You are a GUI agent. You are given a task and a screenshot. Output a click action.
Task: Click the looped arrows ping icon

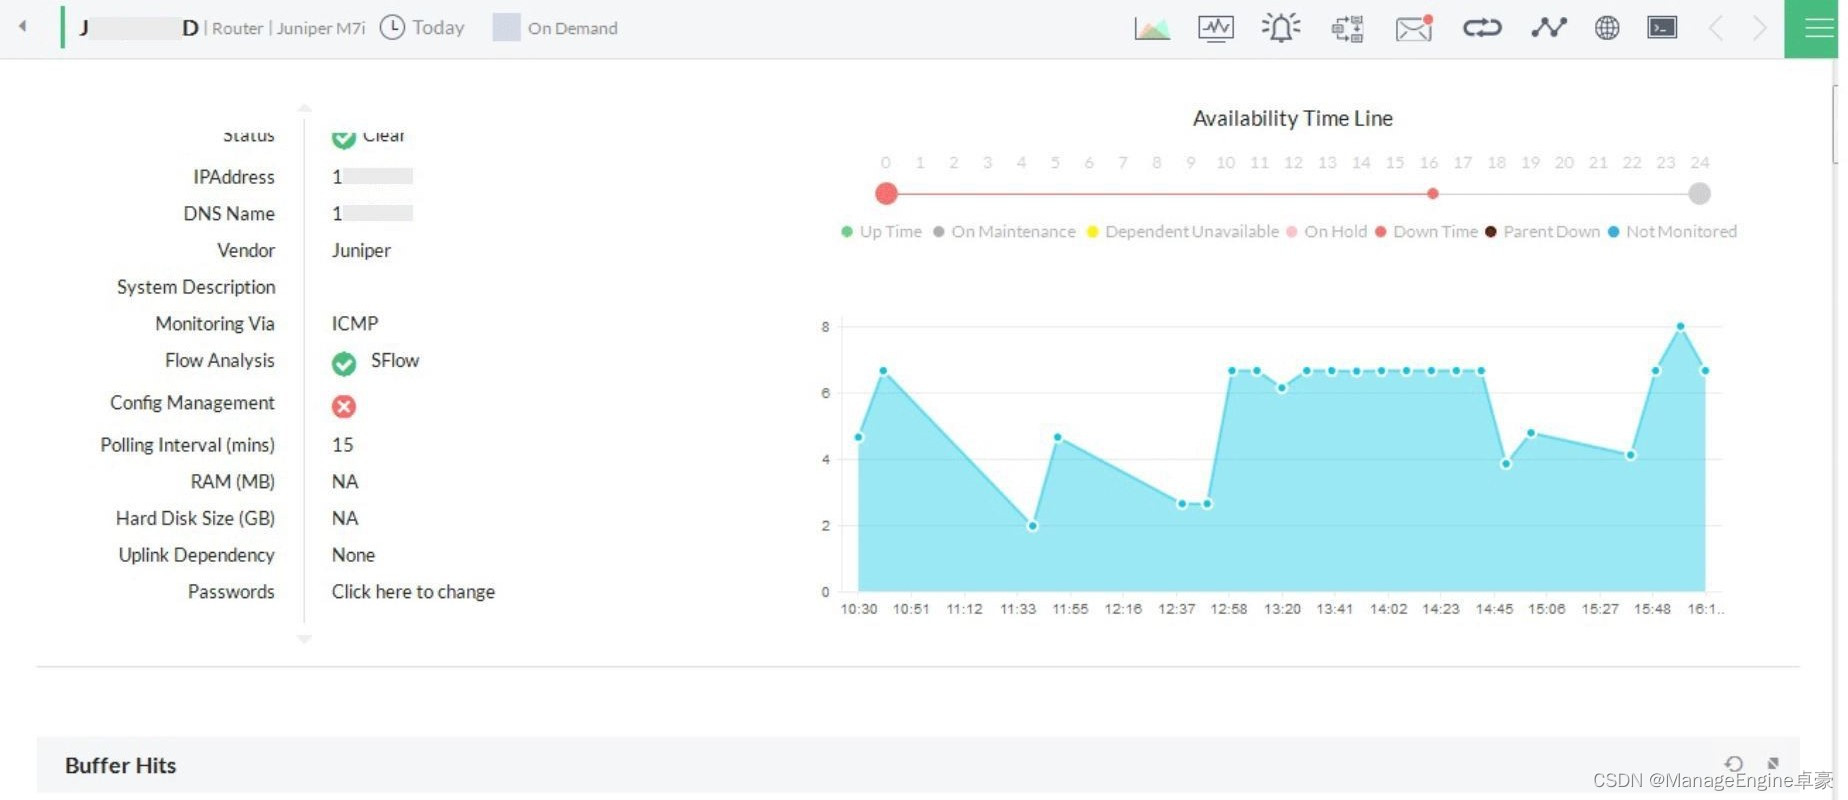1482,28
